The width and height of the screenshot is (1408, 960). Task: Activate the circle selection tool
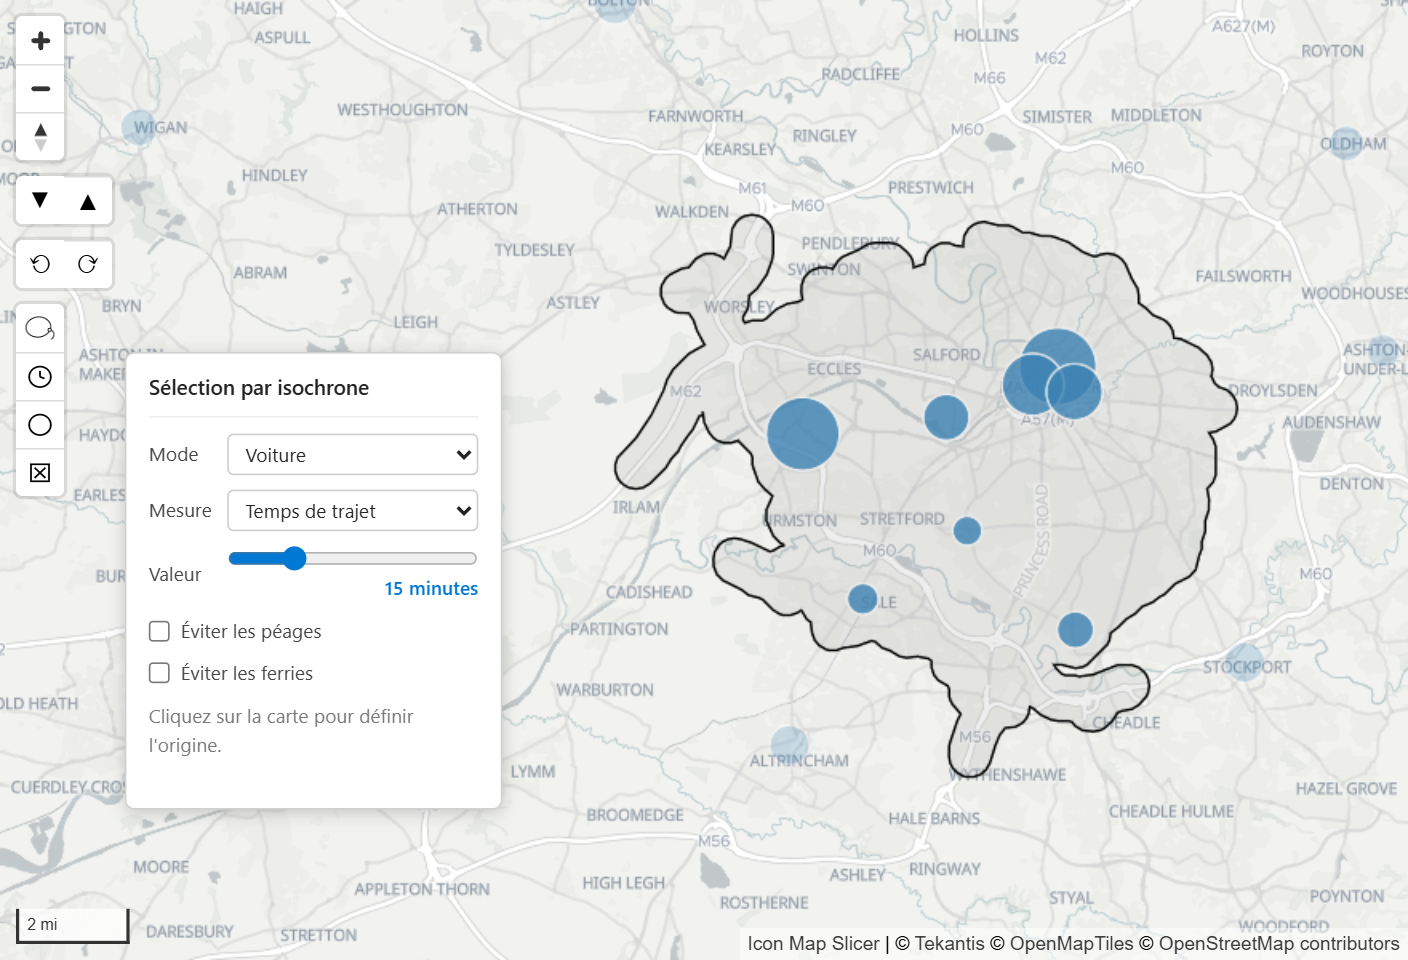point(40,425)
